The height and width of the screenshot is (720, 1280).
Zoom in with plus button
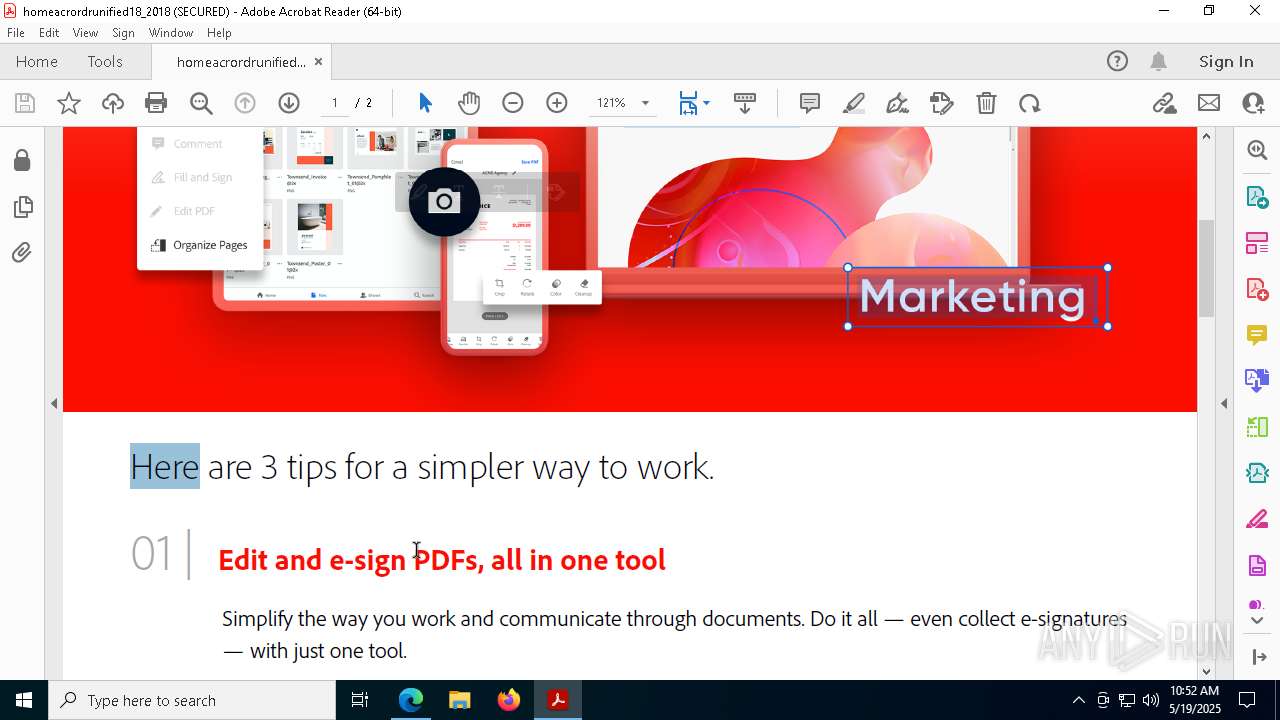[557, 103]
